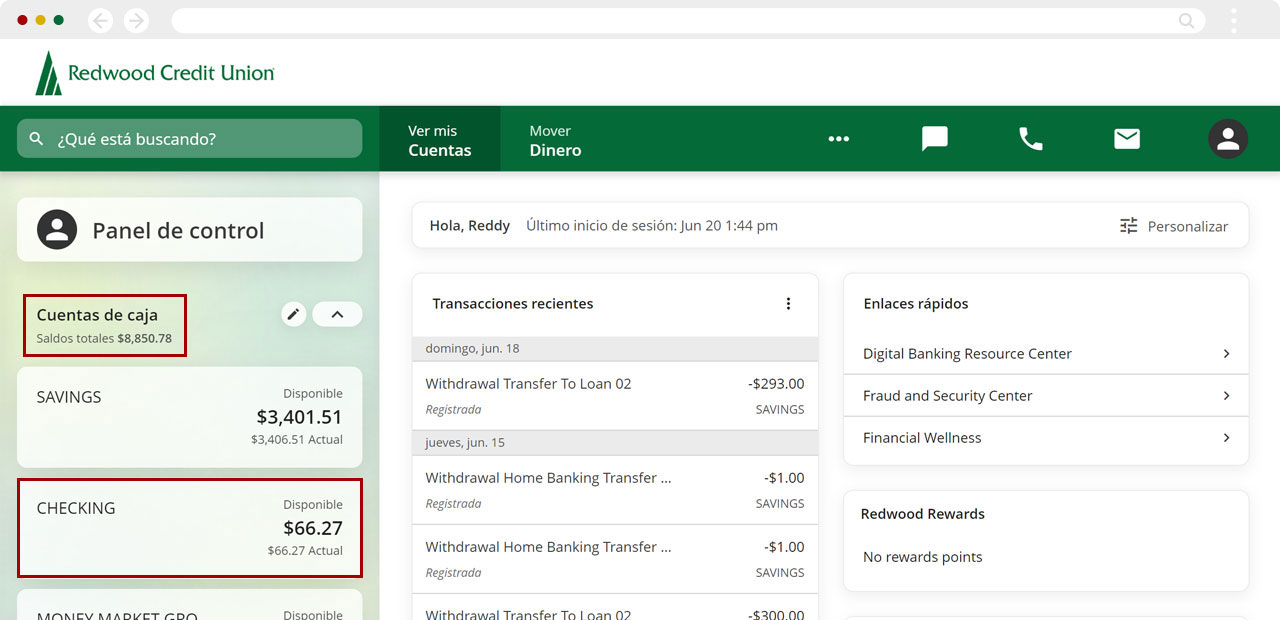Click the Personalizar button

click(1174, 226)
